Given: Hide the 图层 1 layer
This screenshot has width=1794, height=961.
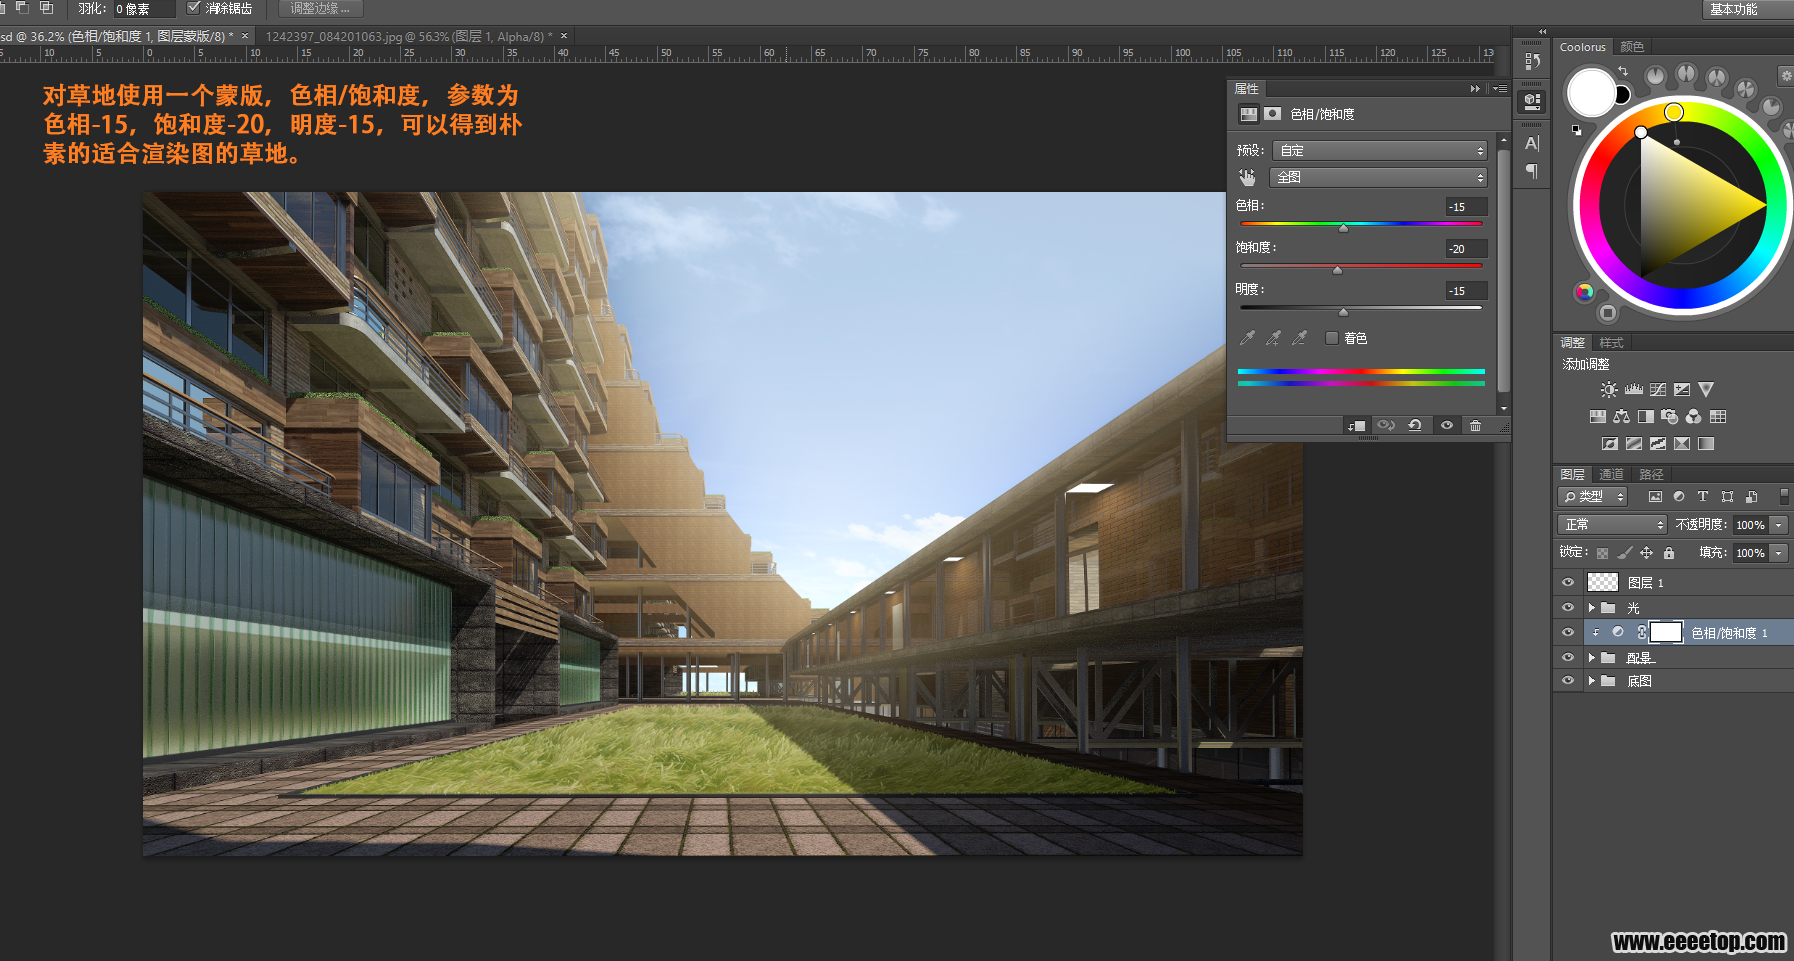Looking at the screenshot, I should [x=1568, y=582].
